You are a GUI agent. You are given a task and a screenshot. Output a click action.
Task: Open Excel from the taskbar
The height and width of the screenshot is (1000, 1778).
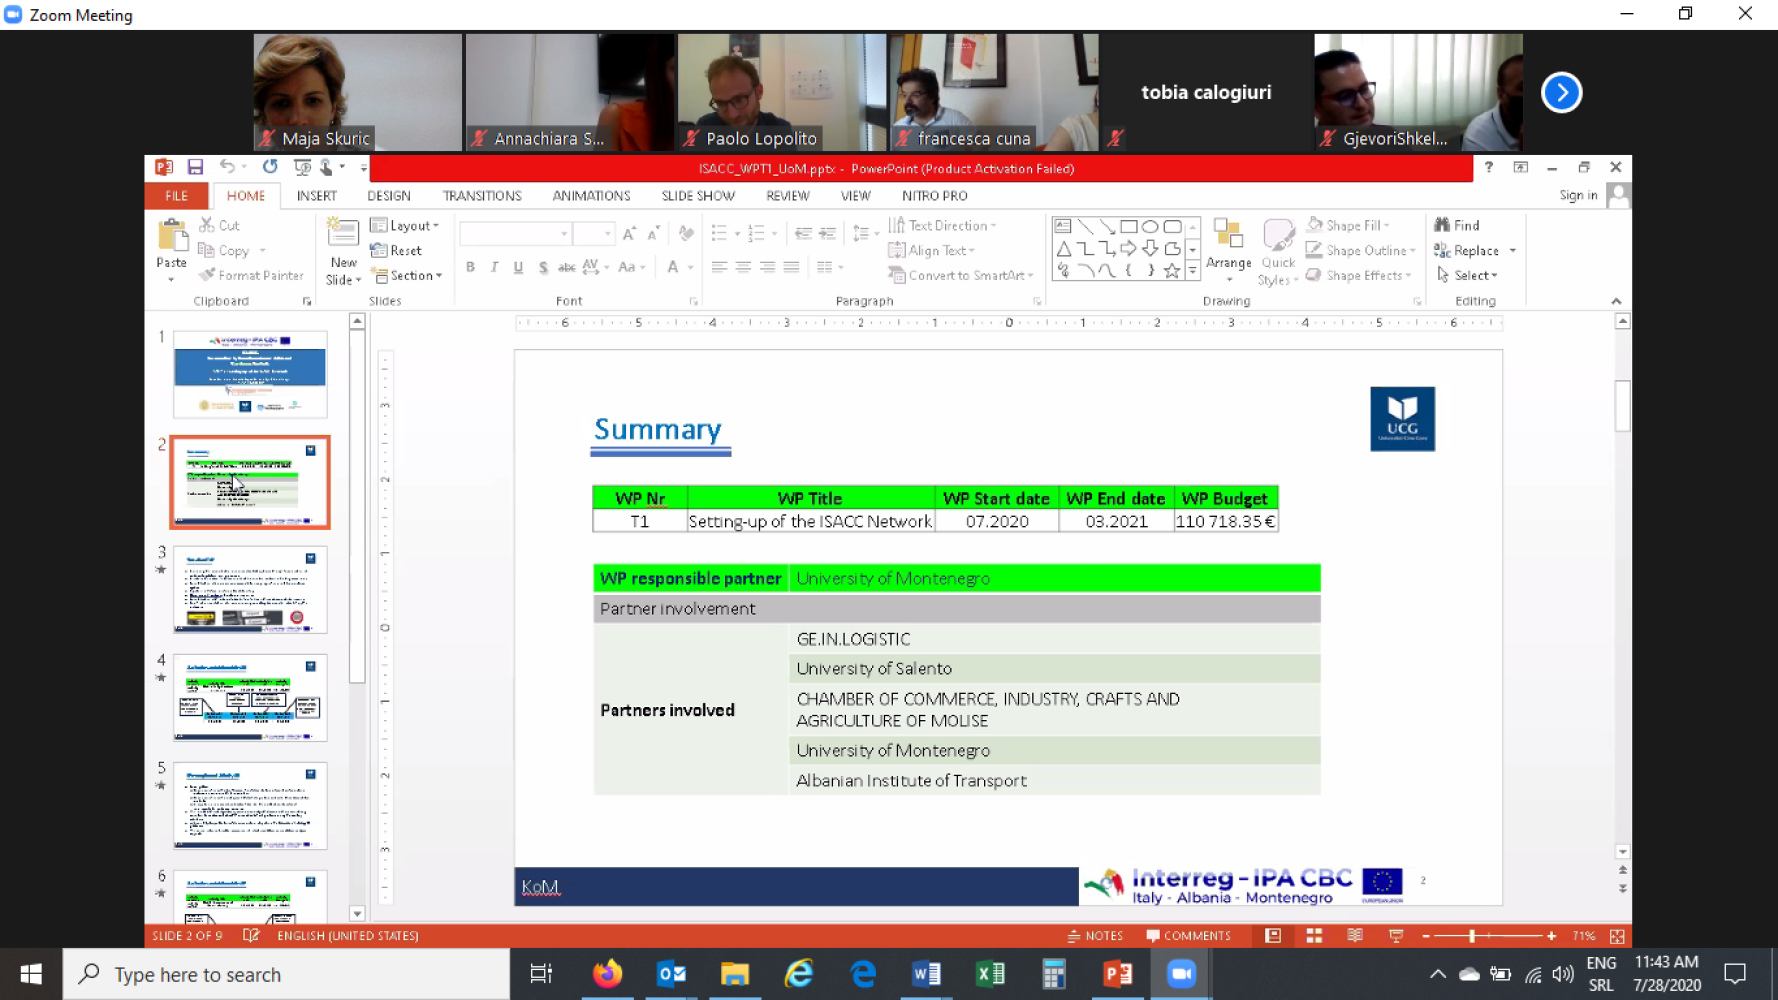pos(990,974)
